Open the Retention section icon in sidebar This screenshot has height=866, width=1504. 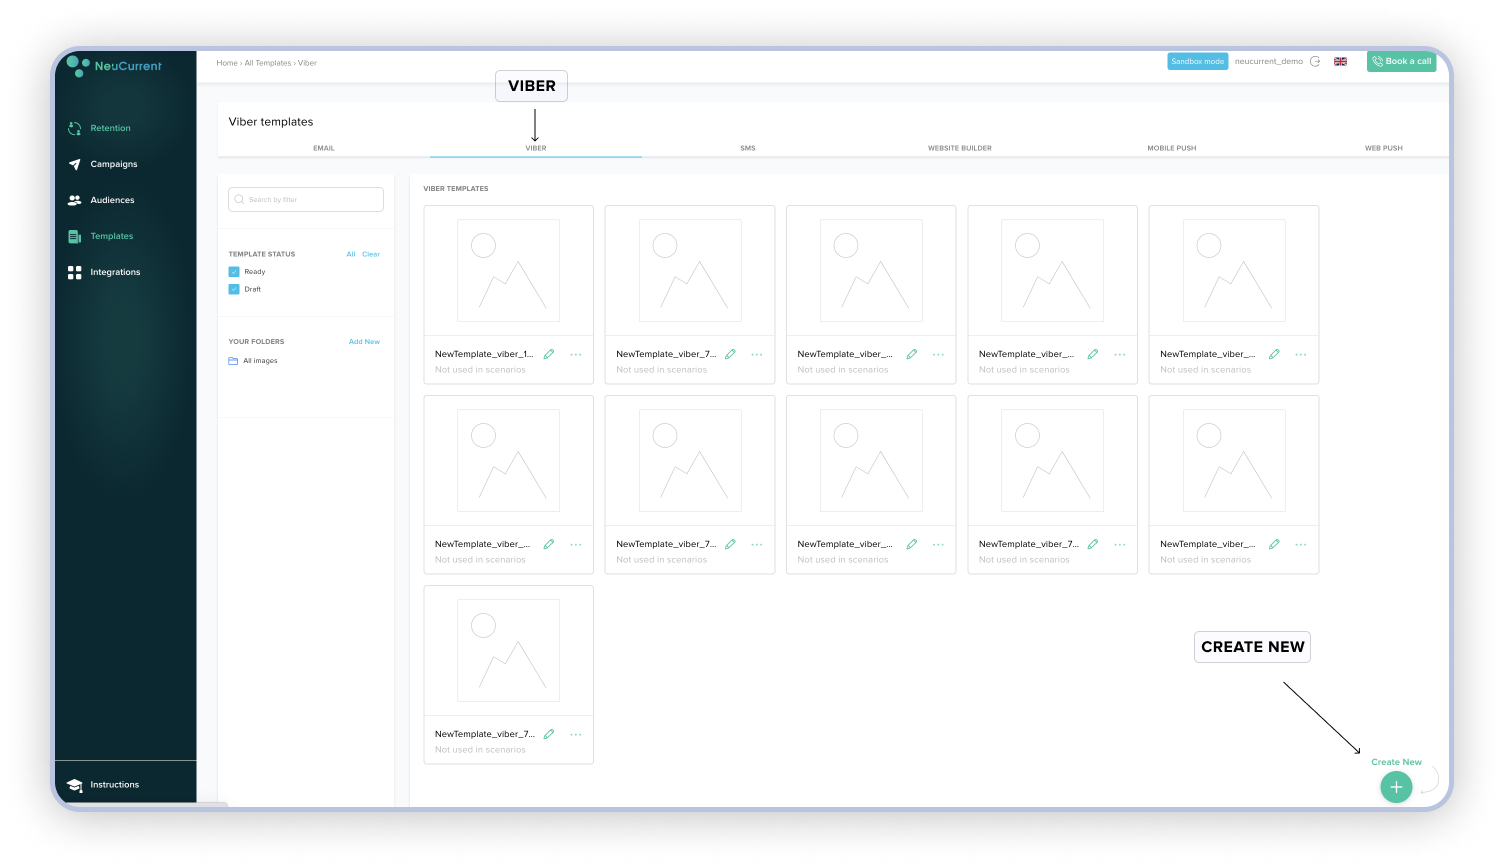74,128
